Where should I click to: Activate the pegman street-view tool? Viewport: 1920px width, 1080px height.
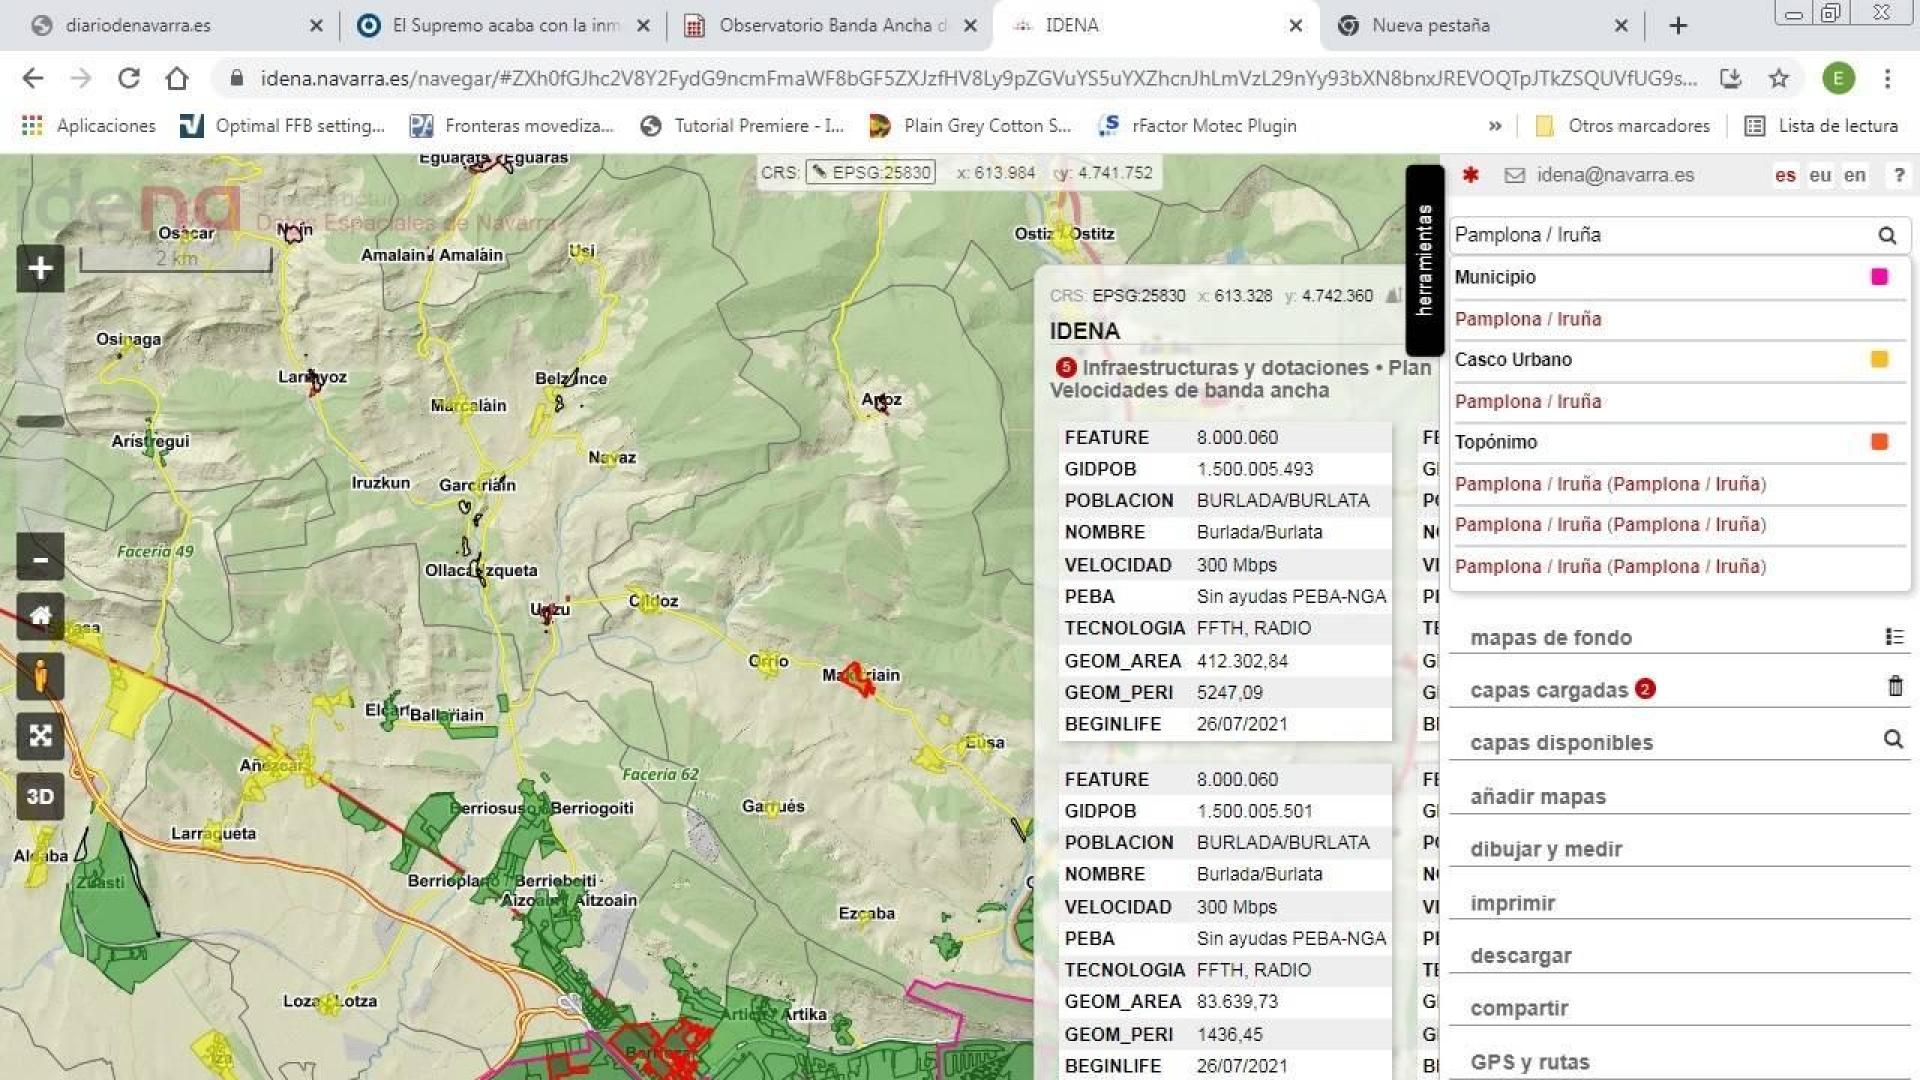coord(39,676)
